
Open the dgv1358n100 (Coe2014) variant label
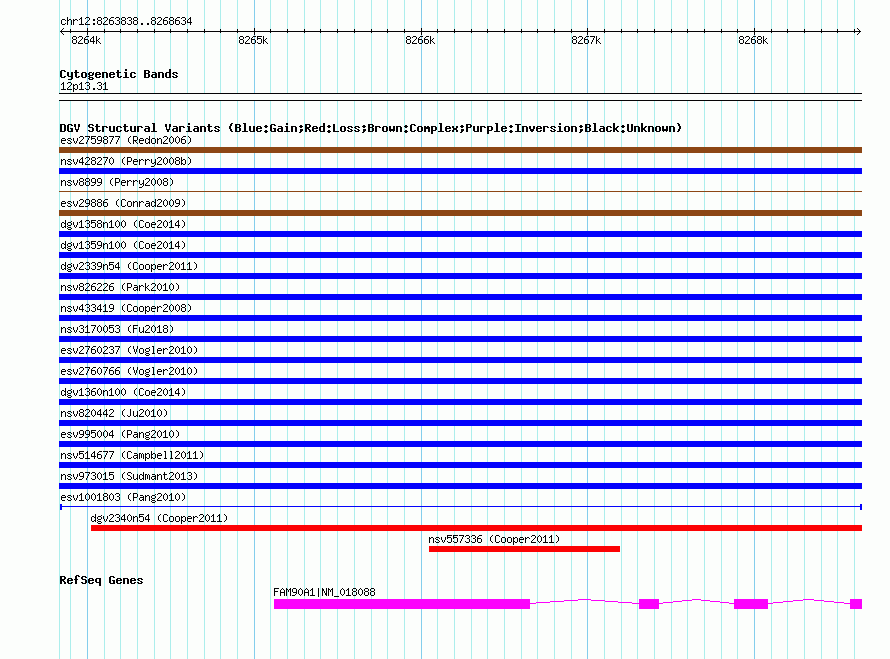click(x=122, y=224)
